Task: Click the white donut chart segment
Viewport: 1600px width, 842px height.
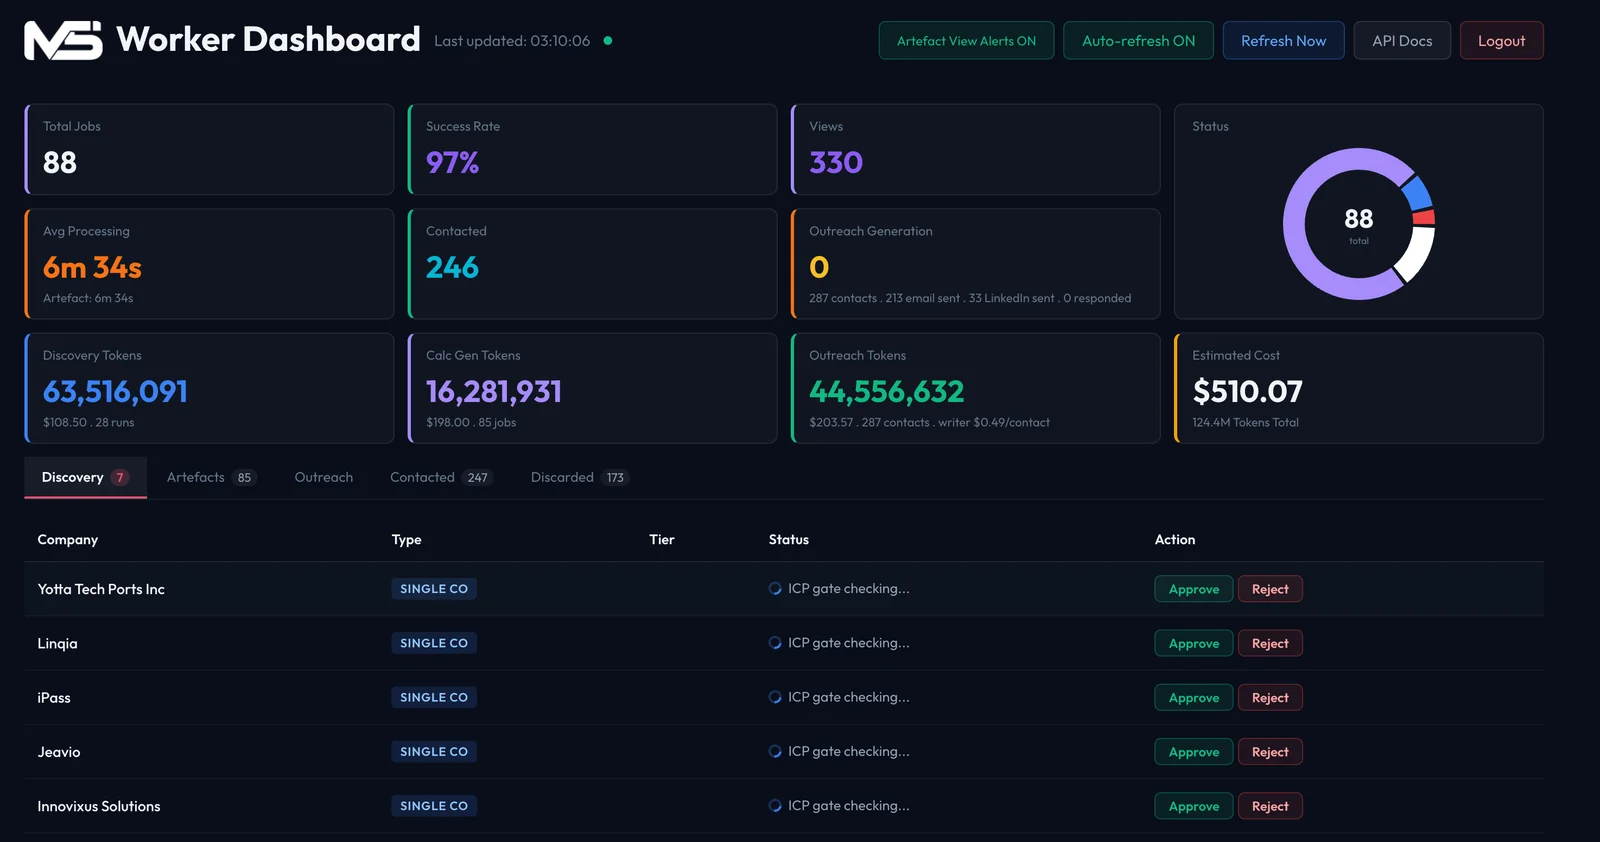Action: (x=1416, y=254)
